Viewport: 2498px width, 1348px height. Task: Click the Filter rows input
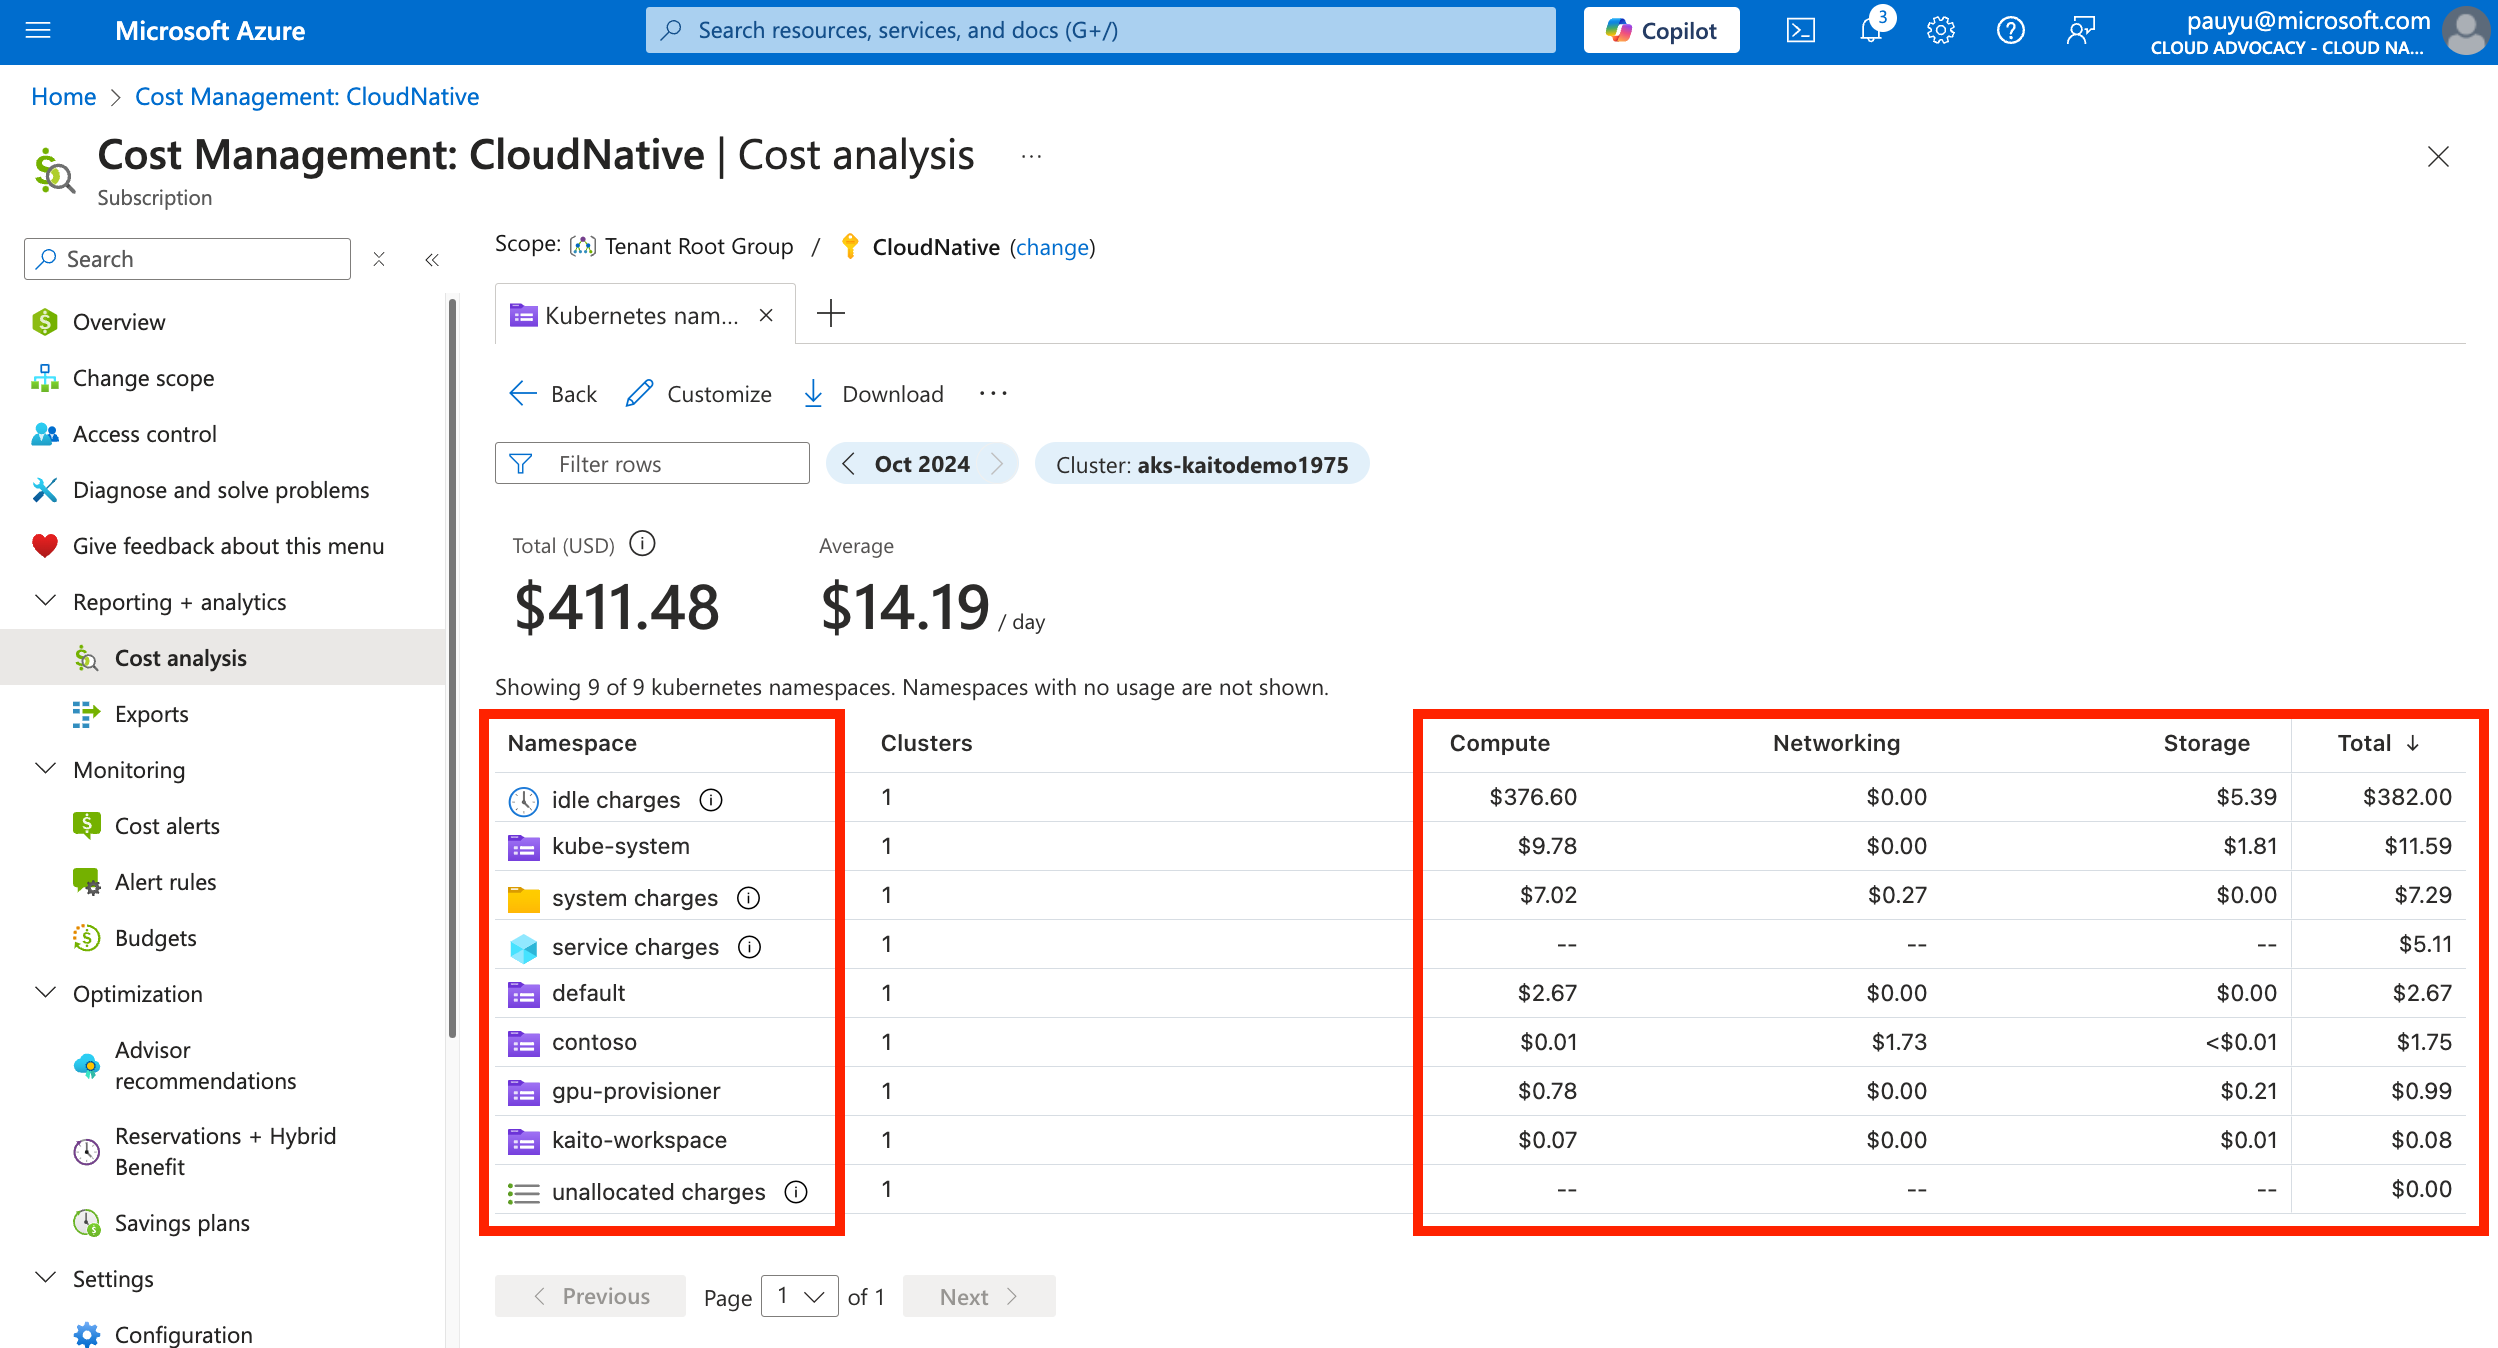(x=652, y=463)
